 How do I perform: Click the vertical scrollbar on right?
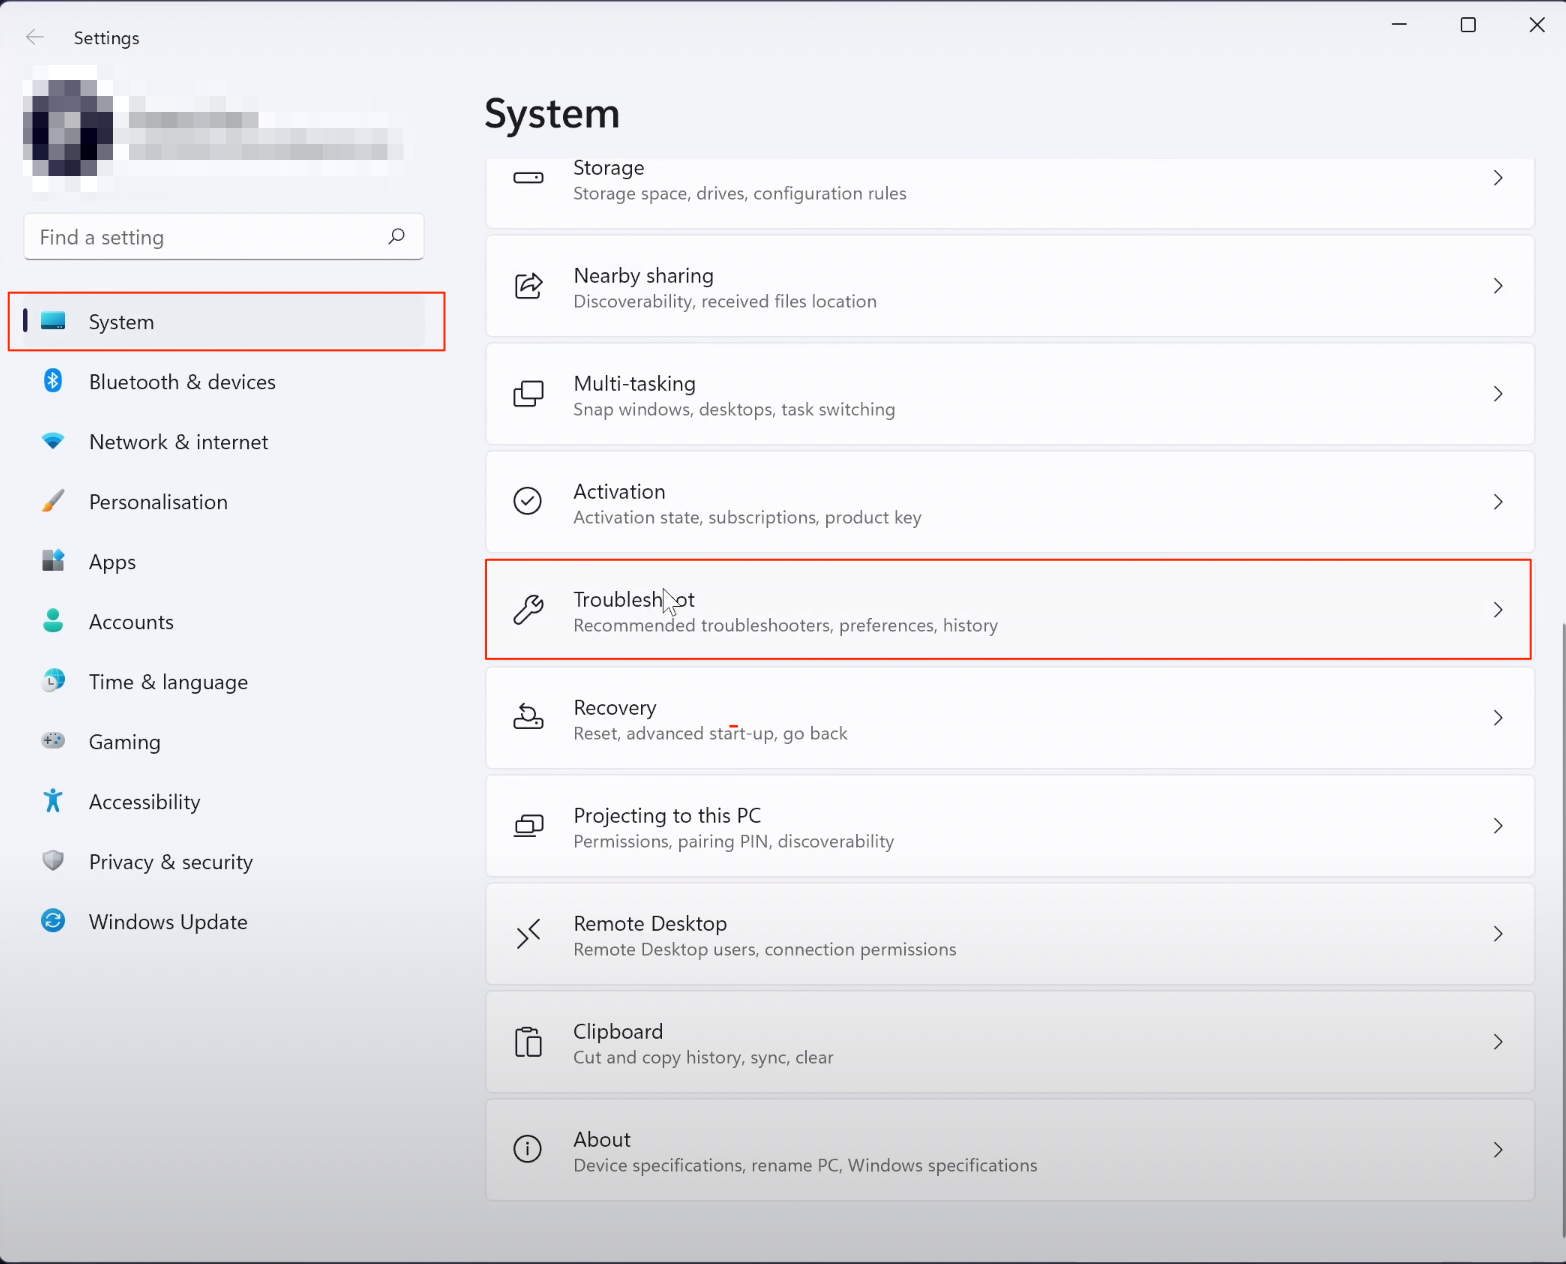1562,900
